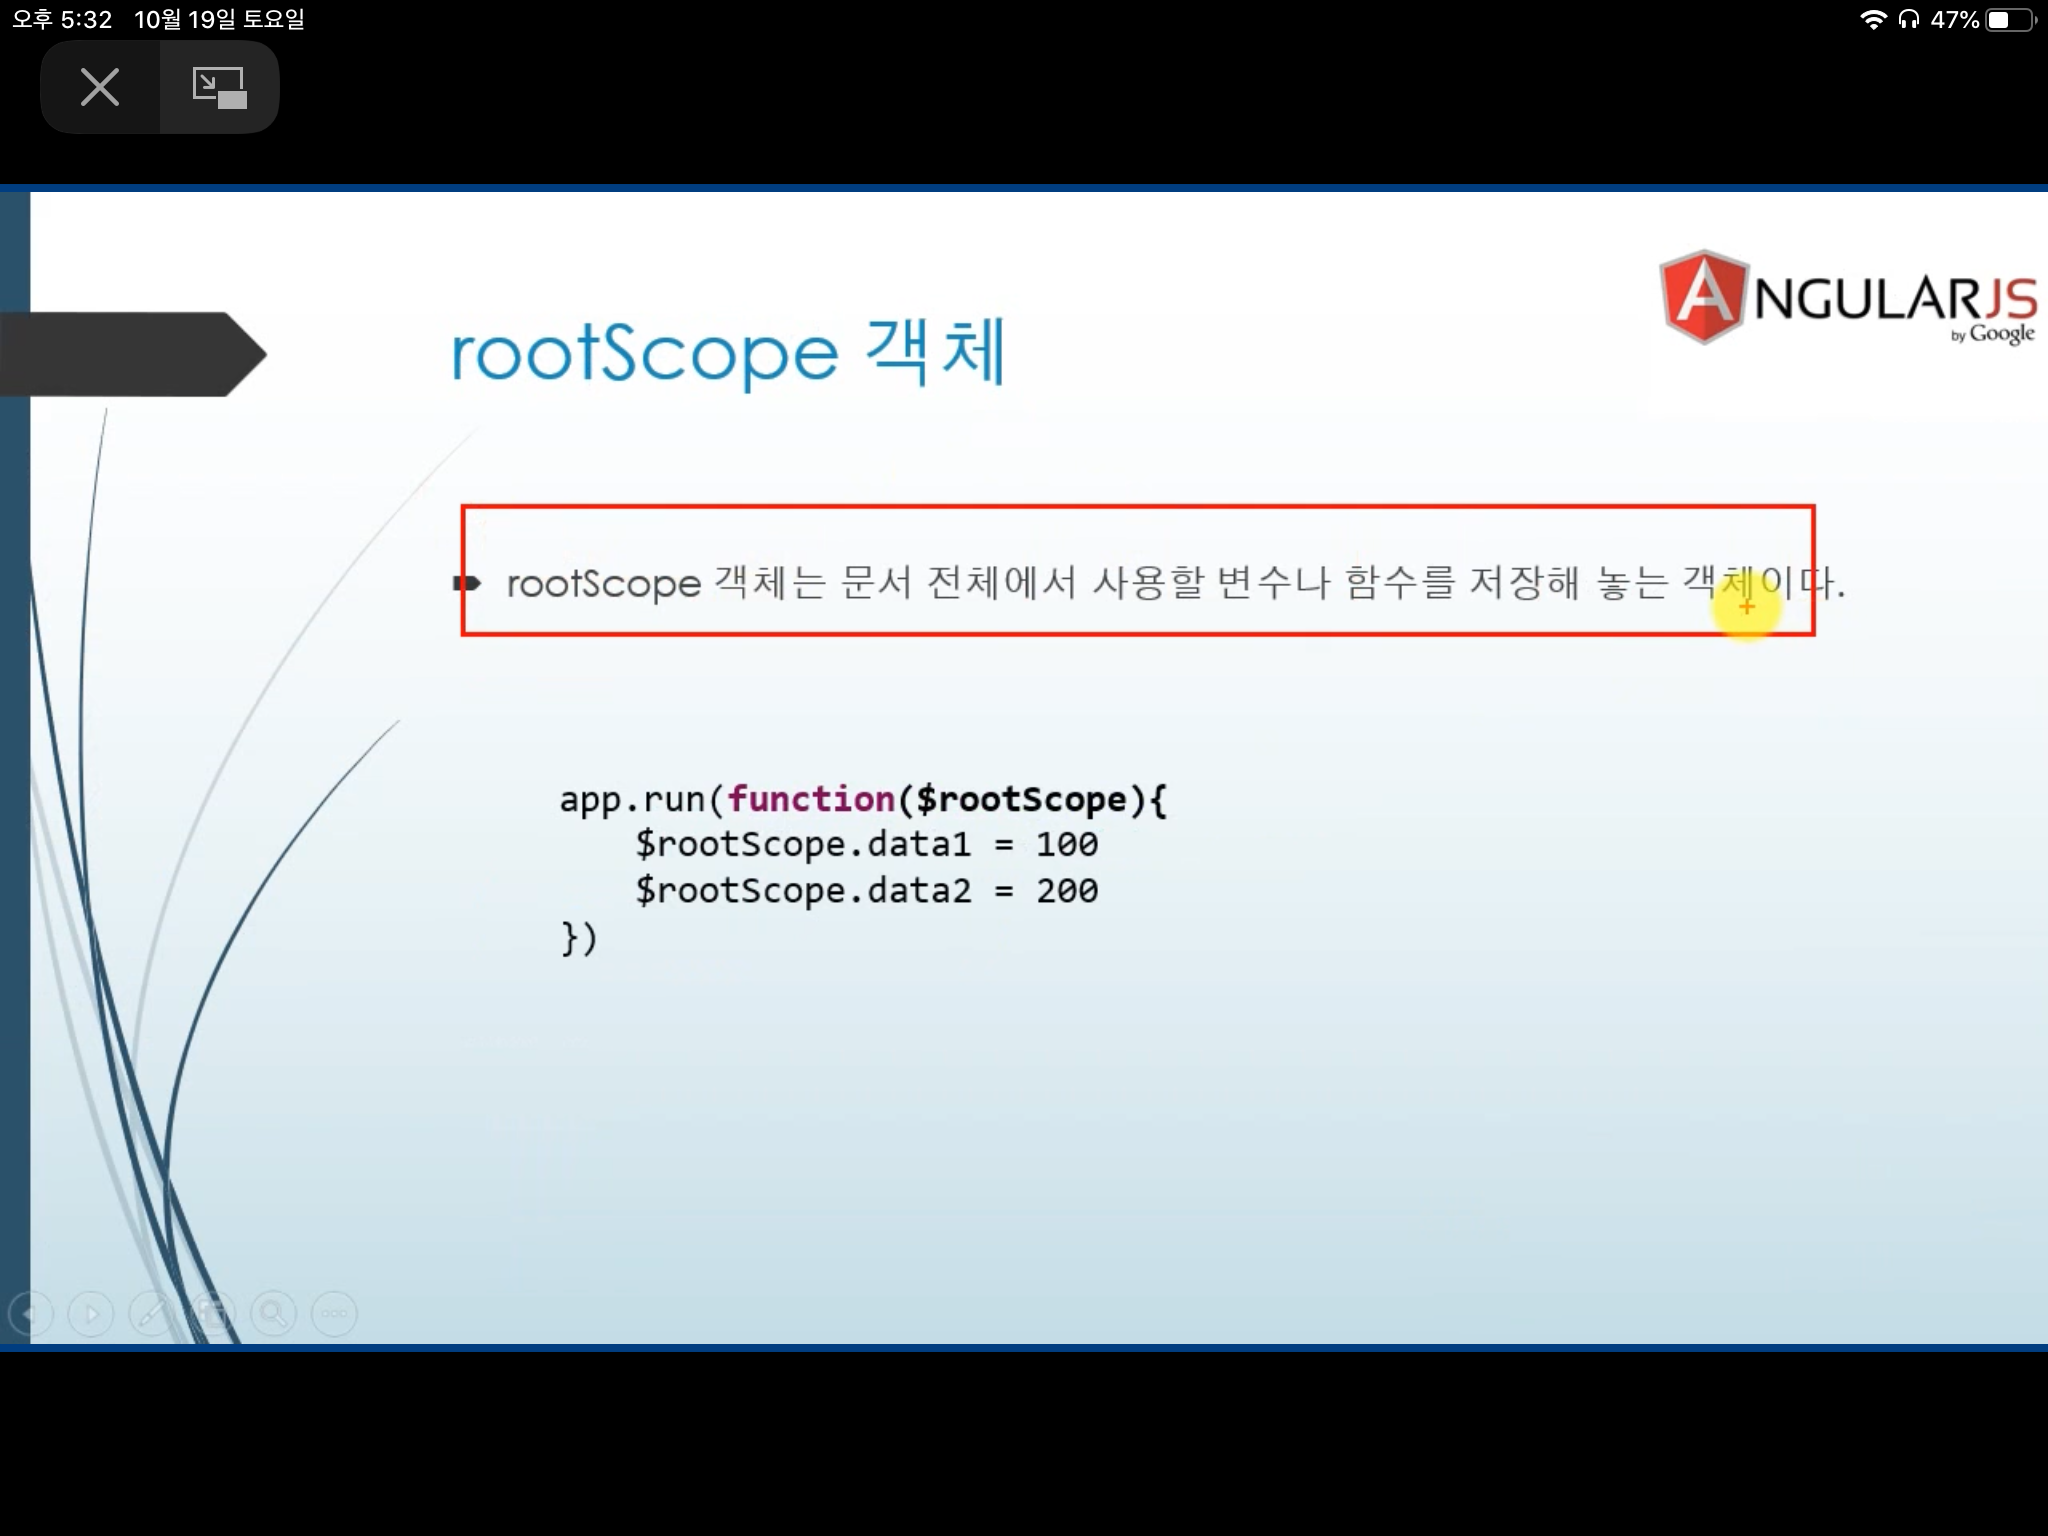Tap the date 10월 19일 토요일
This screenshot has width=2048, height=1536.
[219, 20]
